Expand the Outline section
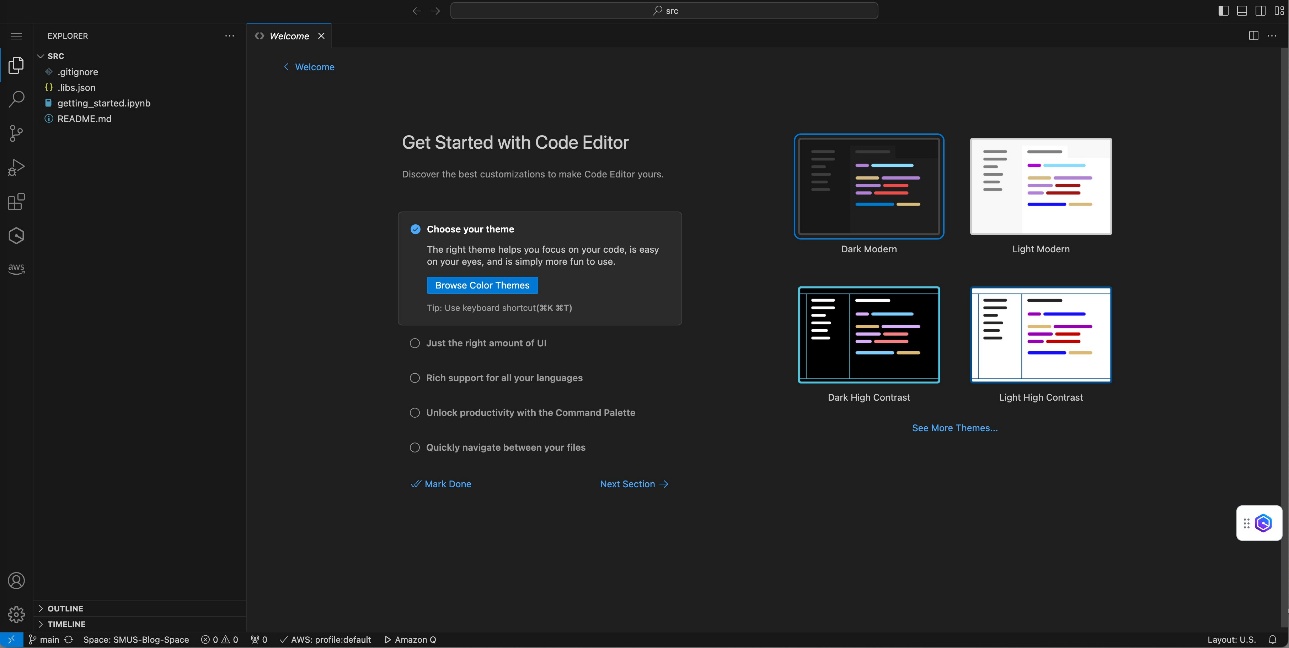This screenshot has width=1289, height=648. coord(140,609)
